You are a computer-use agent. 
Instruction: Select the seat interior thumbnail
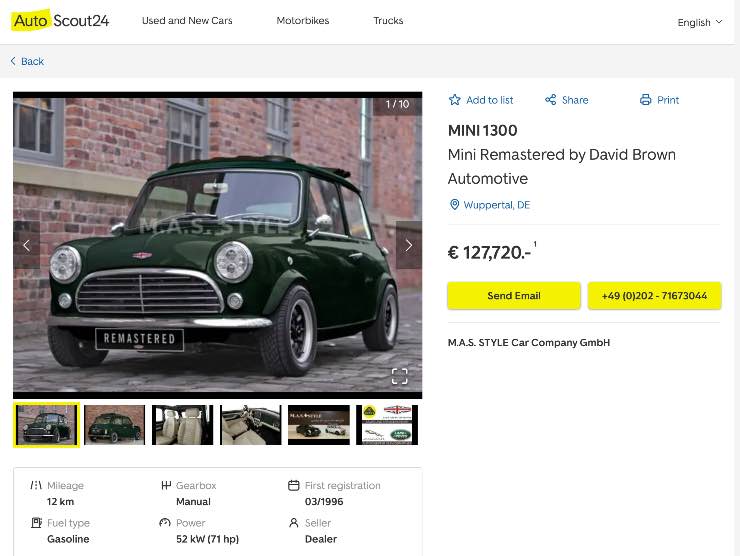183,425
